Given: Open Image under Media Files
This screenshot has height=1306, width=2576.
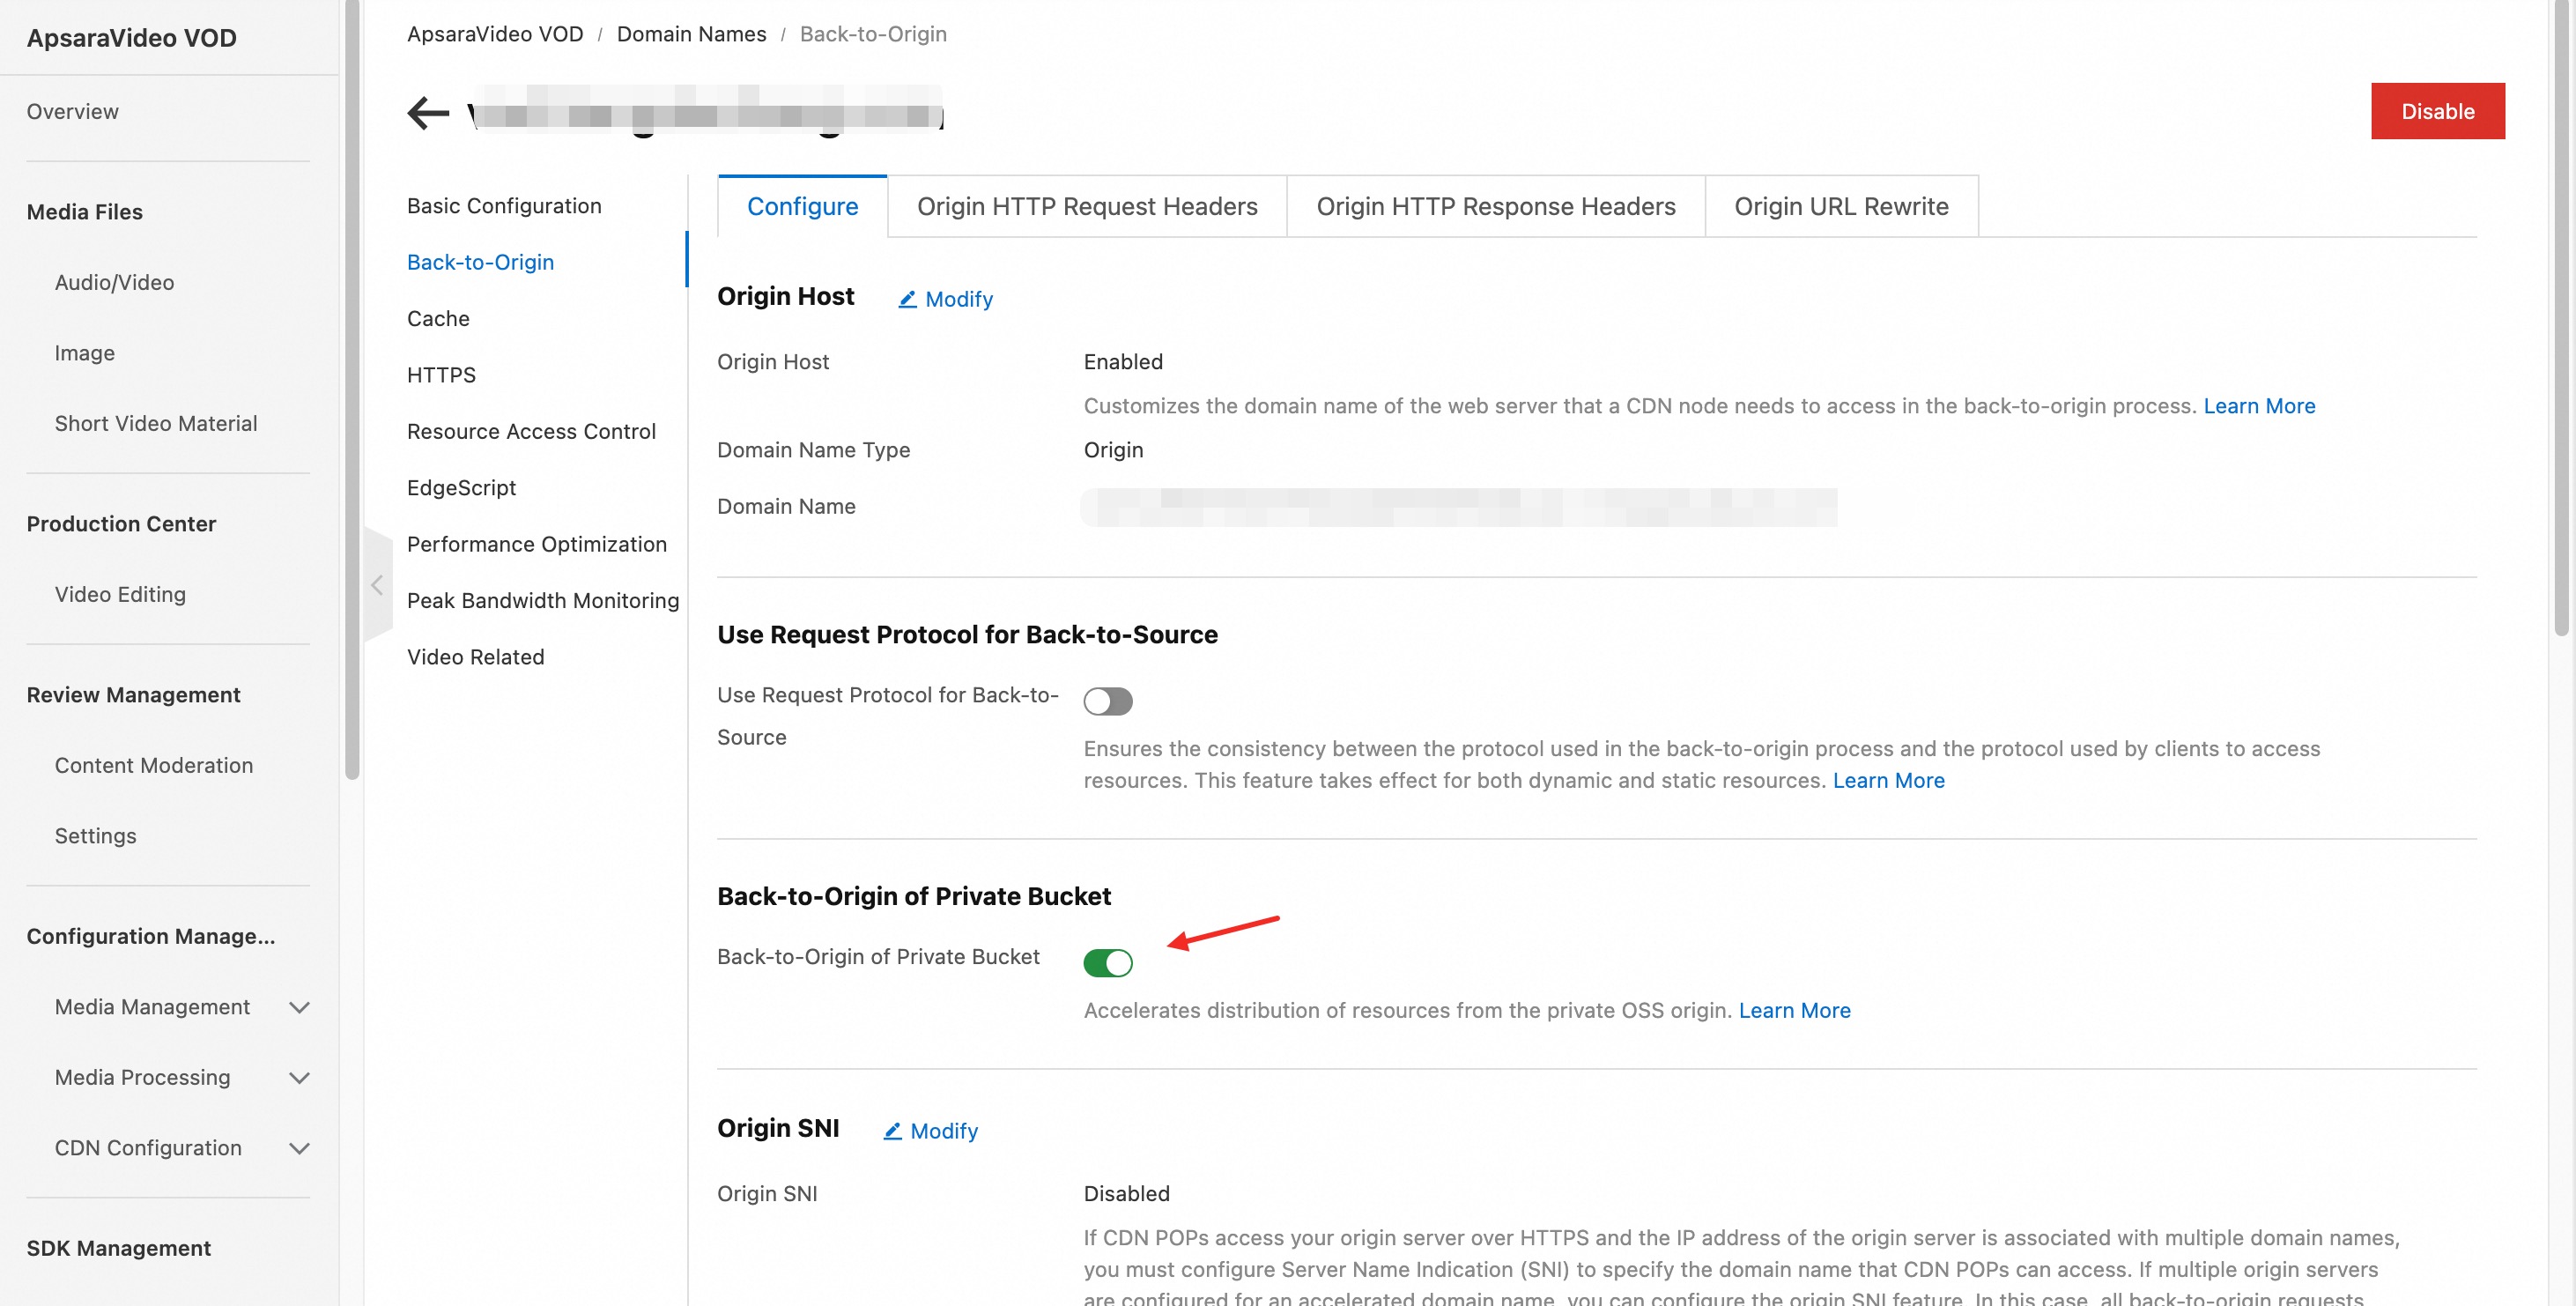Looking at the screenshot, I should click(84, 353).
